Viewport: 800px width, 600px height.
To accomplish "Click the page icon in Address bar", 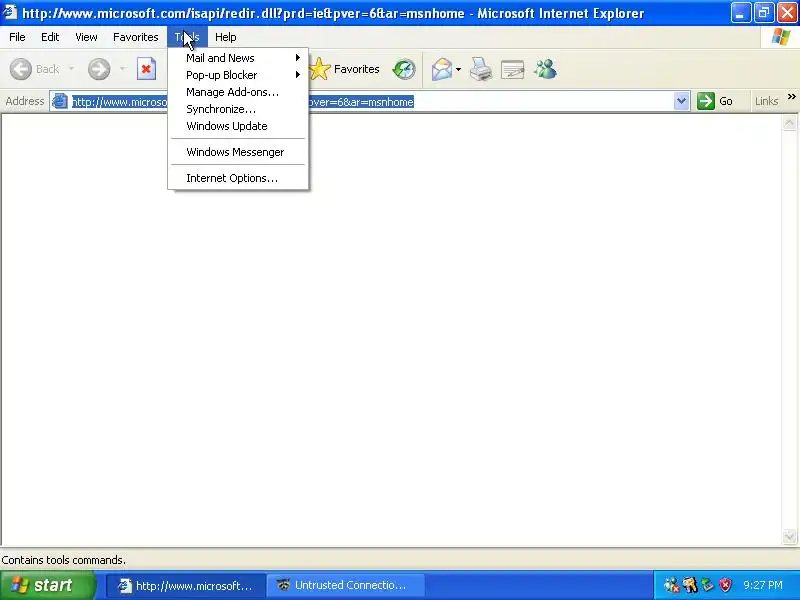I will coord(60,101).
